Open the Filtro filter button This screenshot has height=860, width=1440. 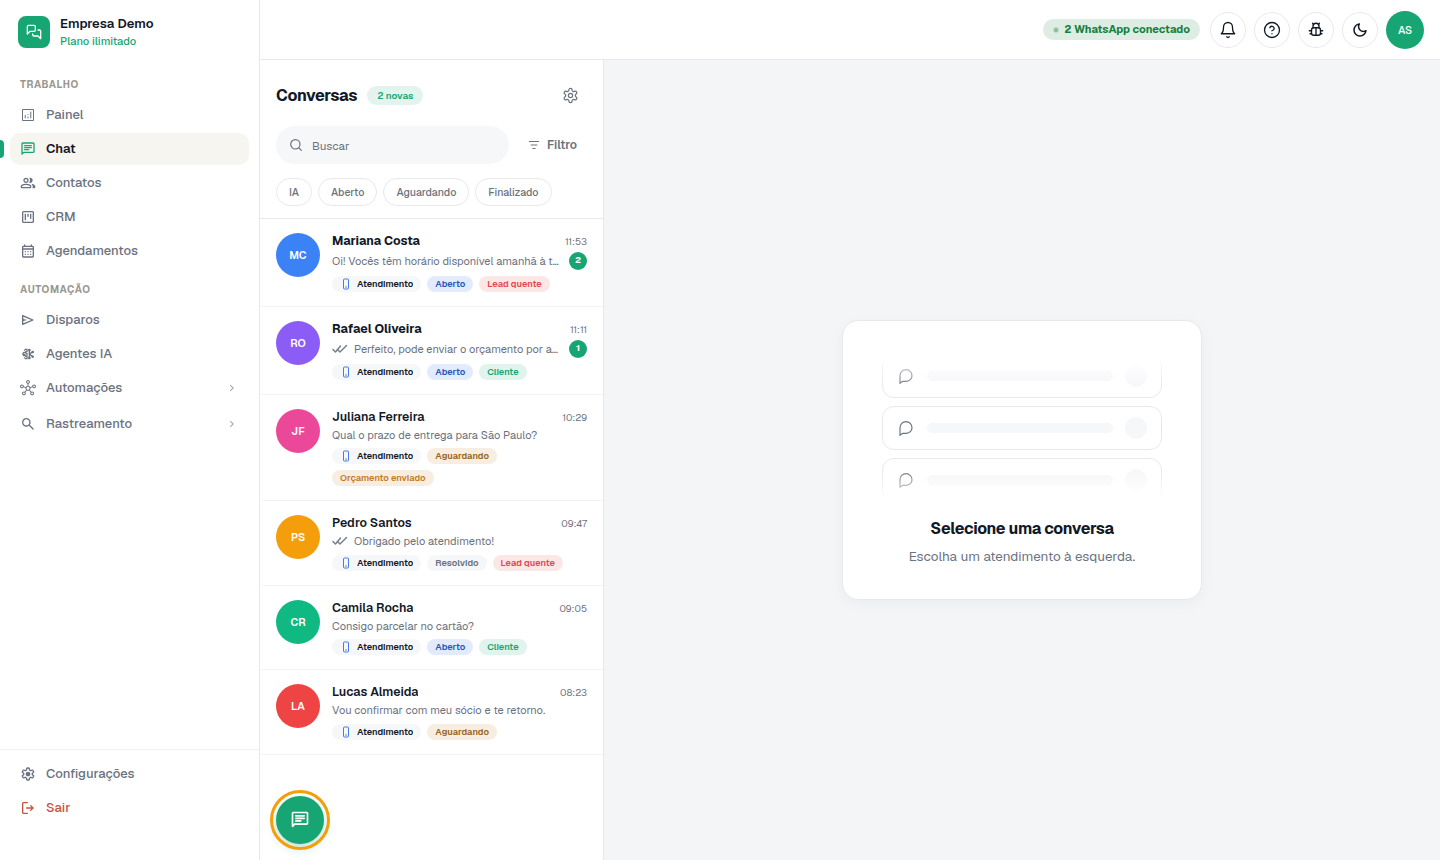[553, 145]
